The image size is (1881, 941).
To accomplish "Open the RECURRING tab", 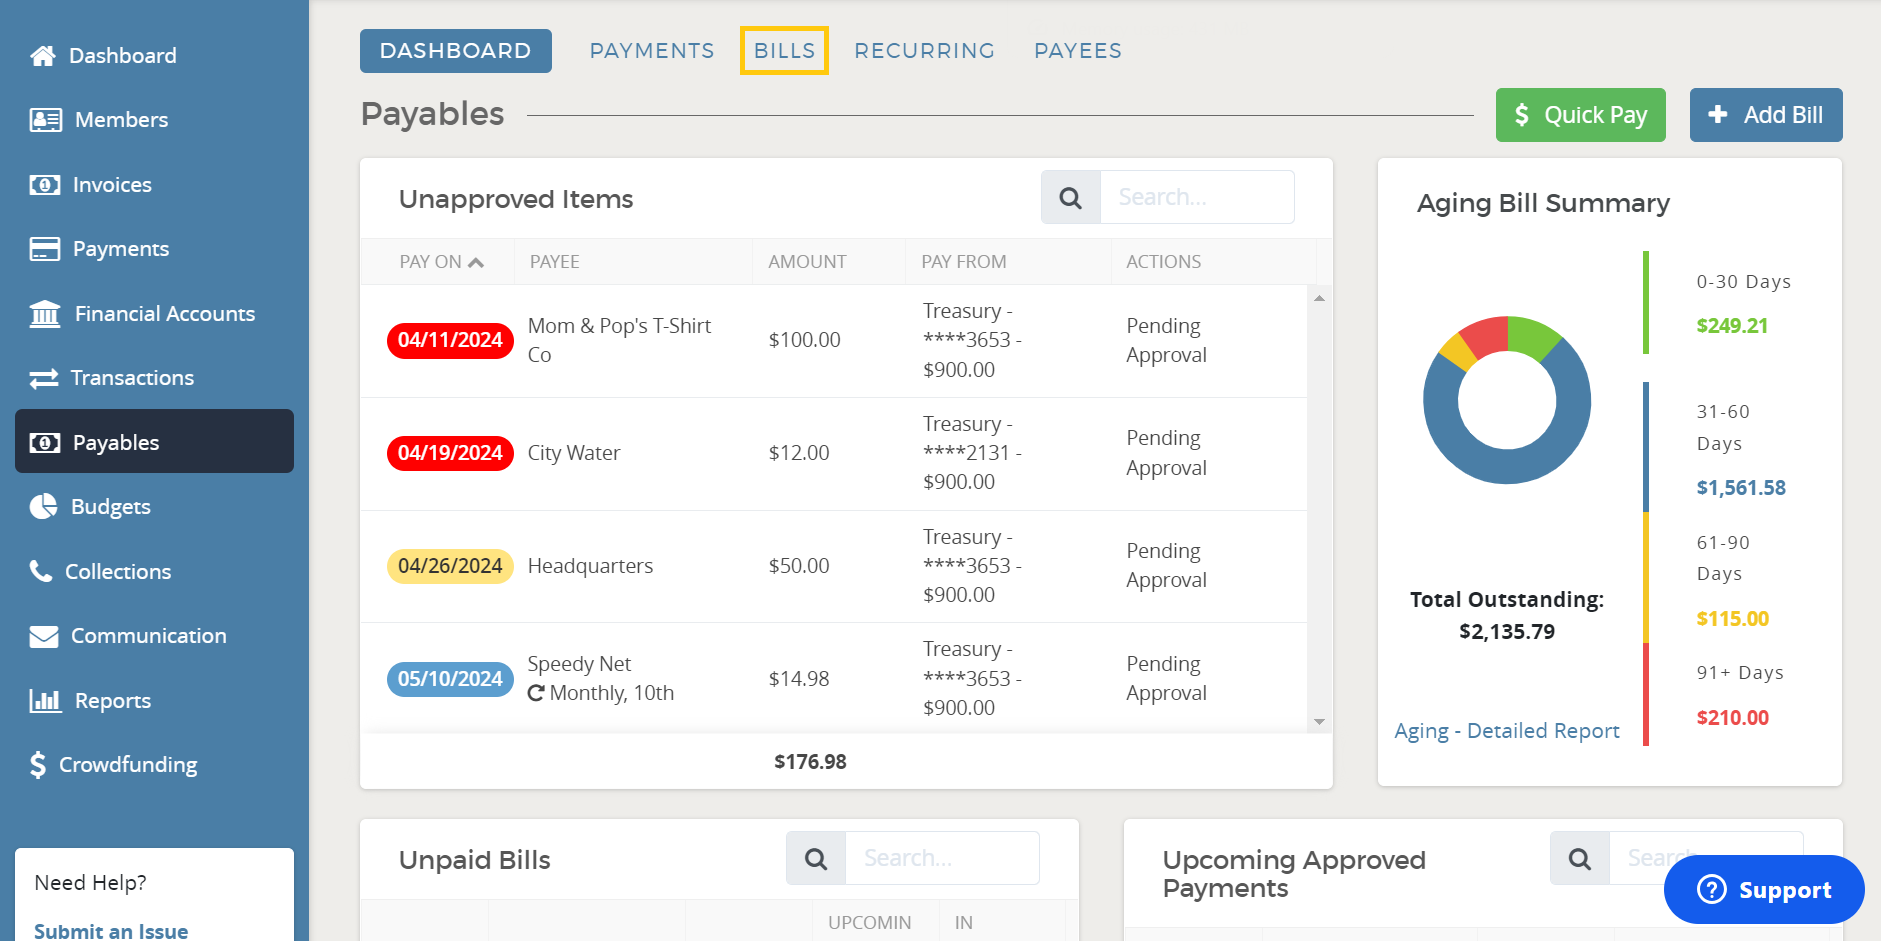I will pyautogui.click(x=924, y=51).
